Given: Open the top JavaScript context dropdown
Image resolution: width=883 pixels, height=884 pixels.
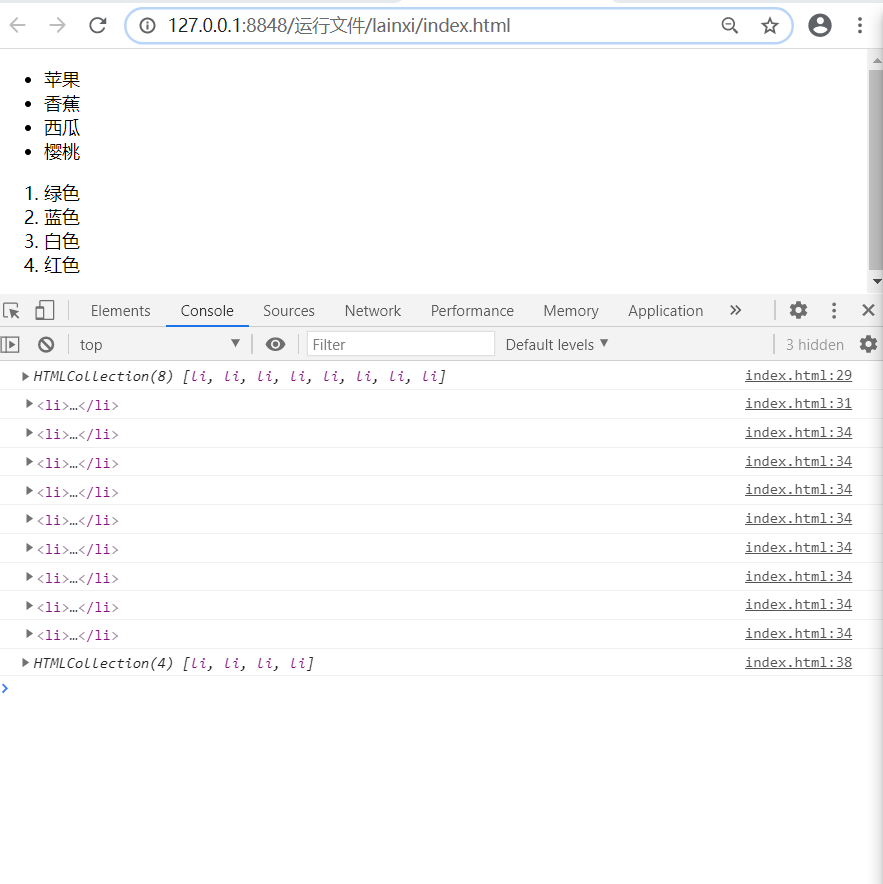Looking at the screenshot, I should point(160,344).
